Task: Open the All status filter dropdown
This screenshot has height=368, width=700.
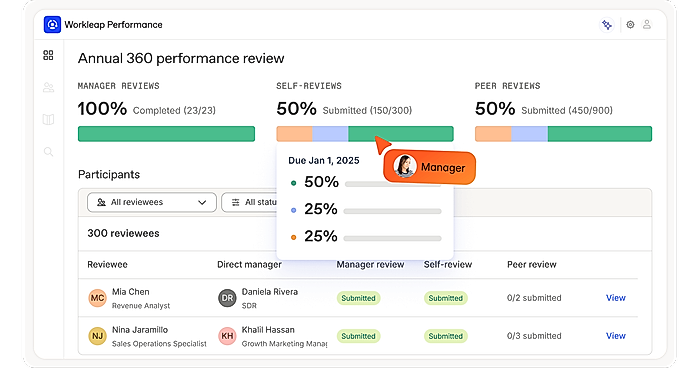Action: click(249, 202)
